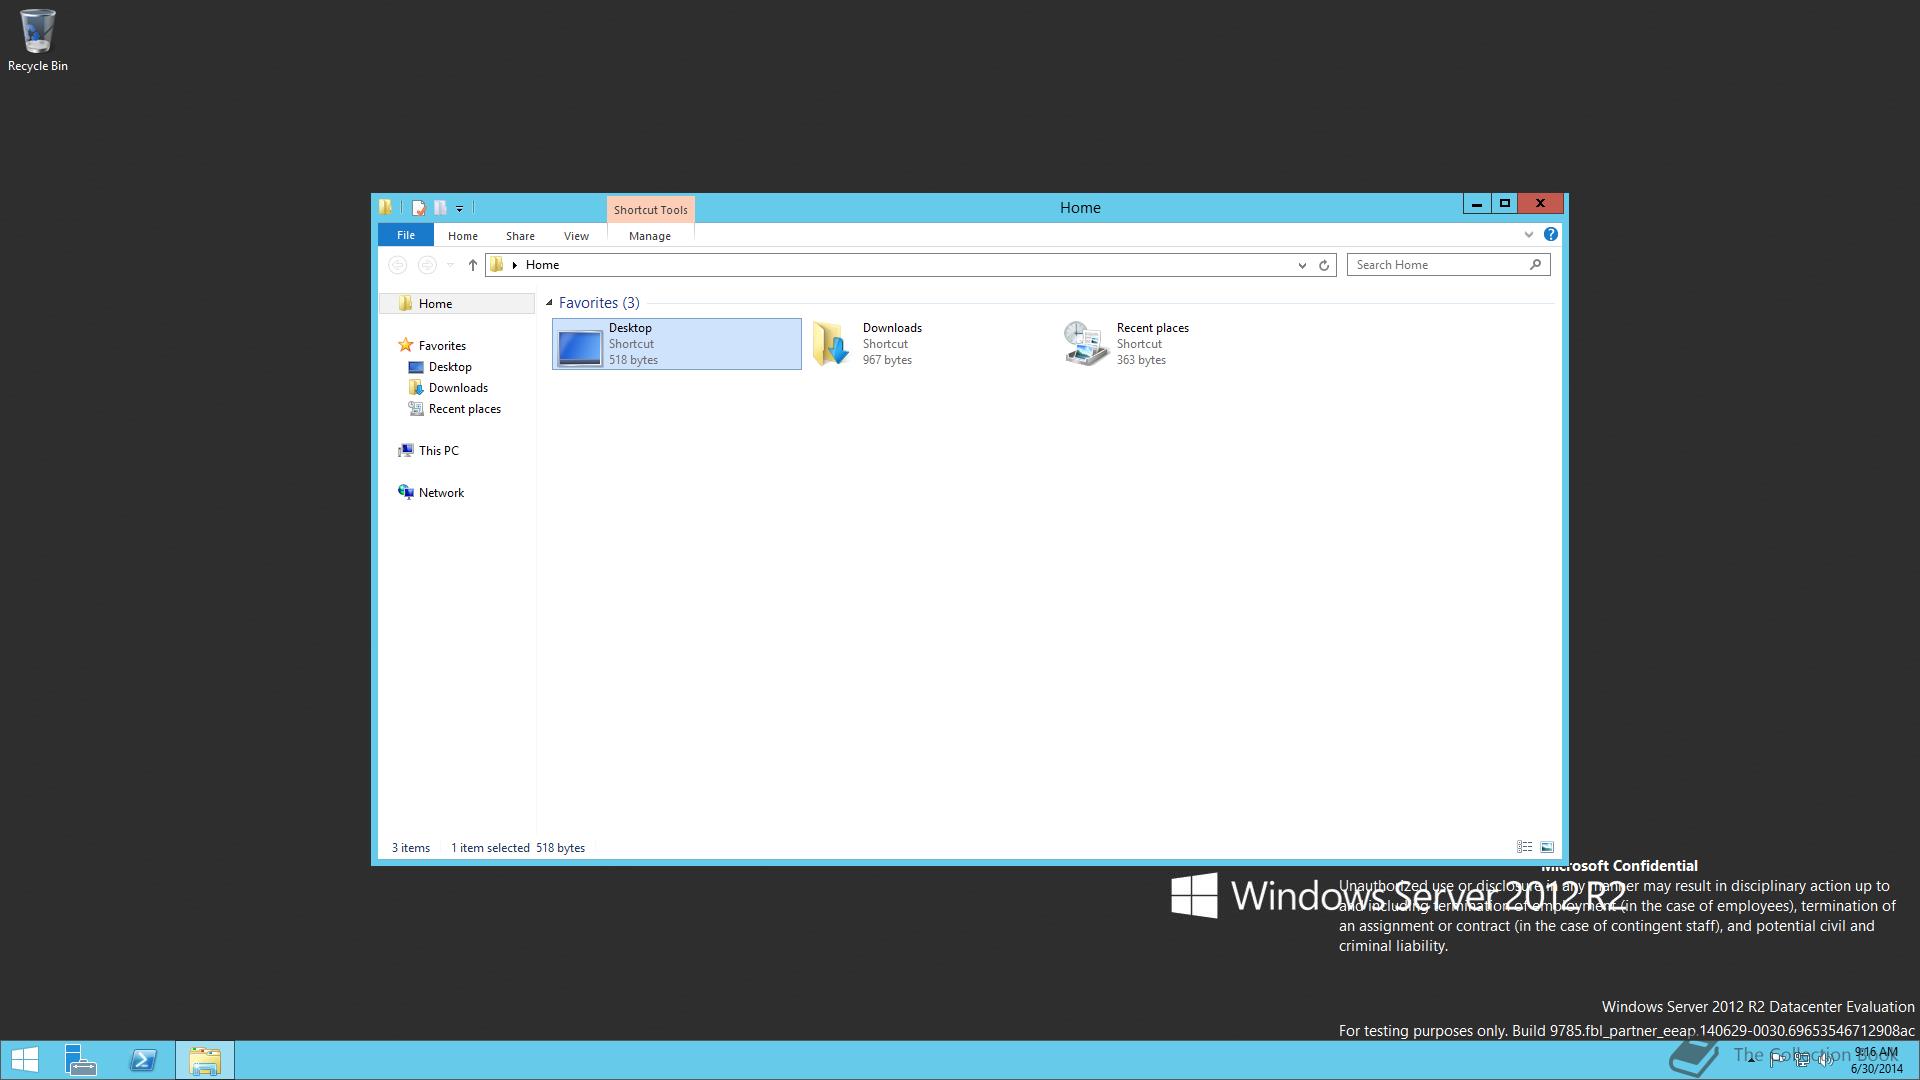Collapse the Favorites (3) group arrow
The width and height of the screenshot is (1920, 1080).
coord(549,303)
